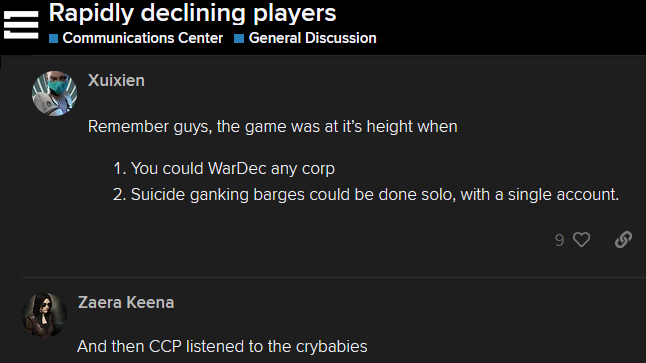Open the General Discussion category
The image size is (646, 363).
click(313, 38)
